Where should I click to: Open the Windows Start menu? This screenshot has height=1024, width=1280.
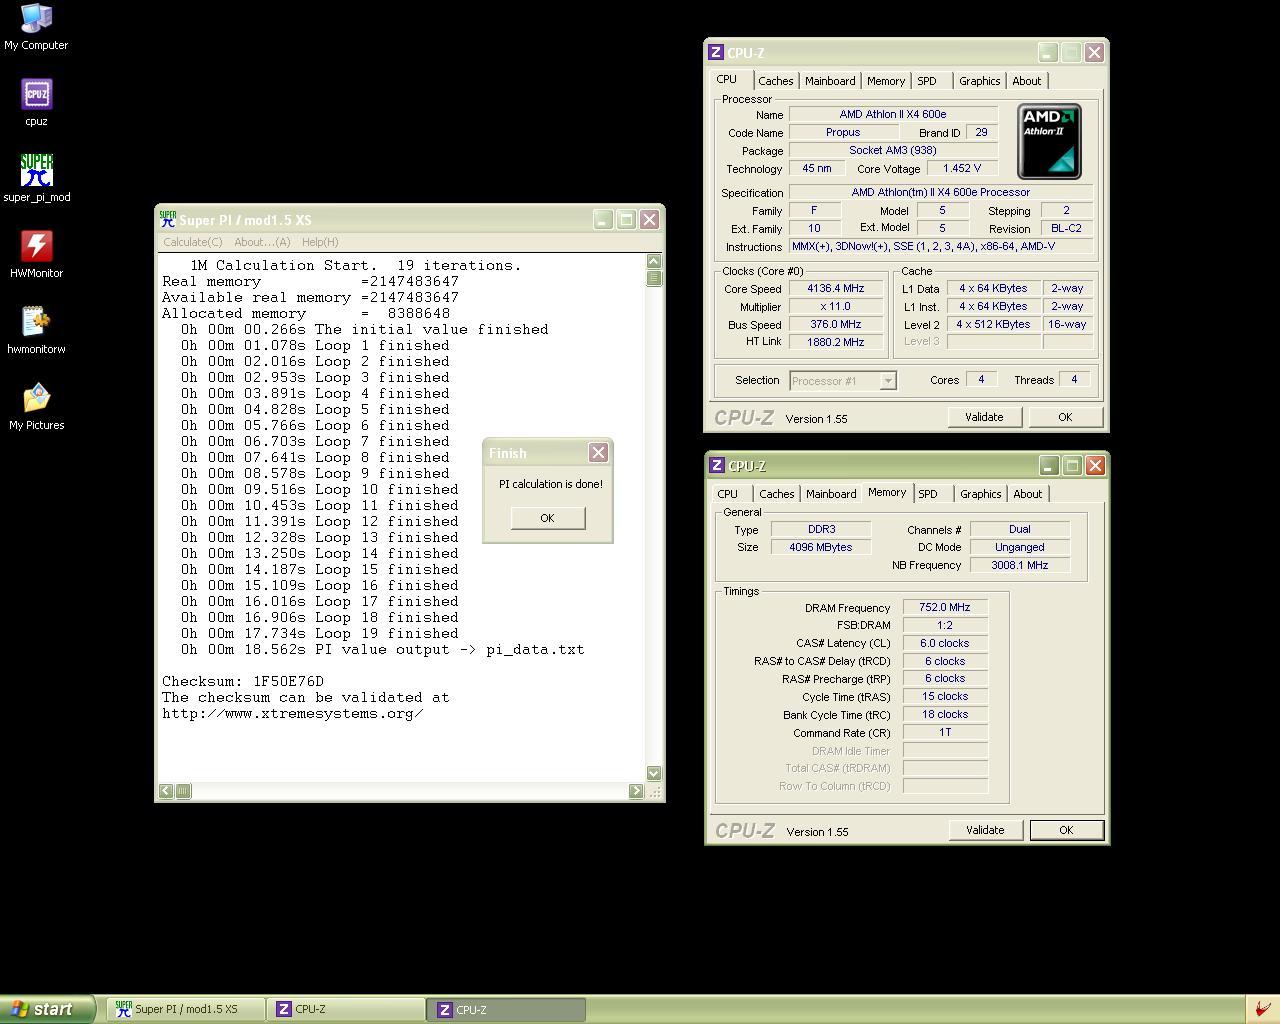tap(47, 1009)
